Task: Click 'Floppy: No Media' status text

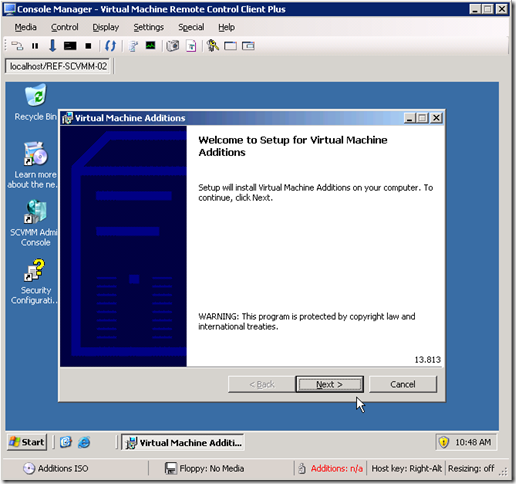Action: coord(212,468)
